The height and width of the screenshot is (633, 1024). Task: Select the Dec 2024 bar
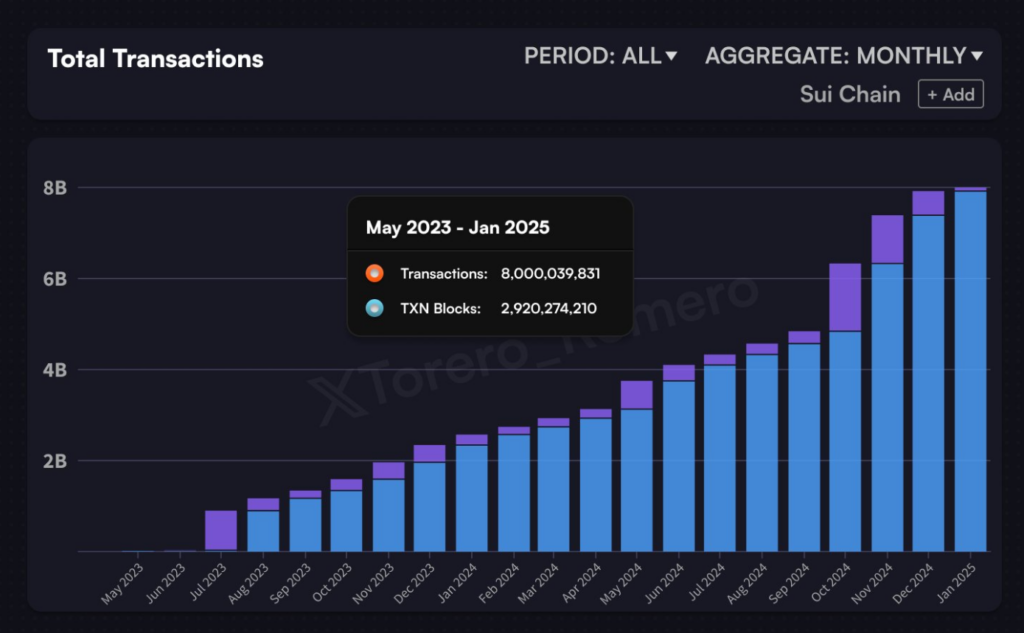929,372
